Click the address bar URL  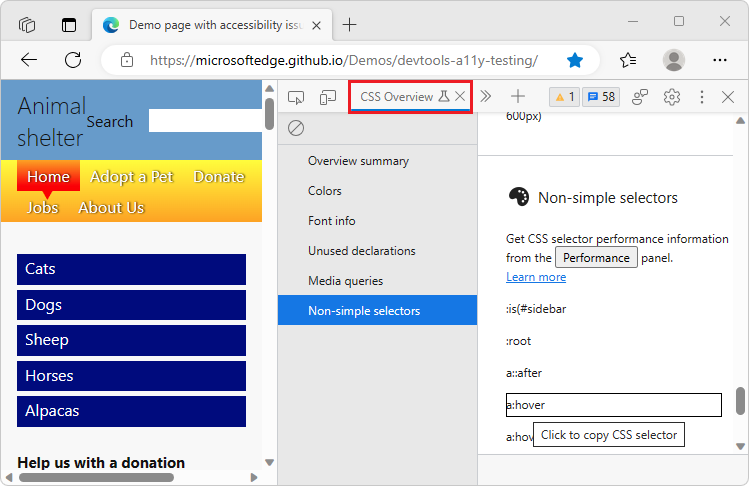344,61
